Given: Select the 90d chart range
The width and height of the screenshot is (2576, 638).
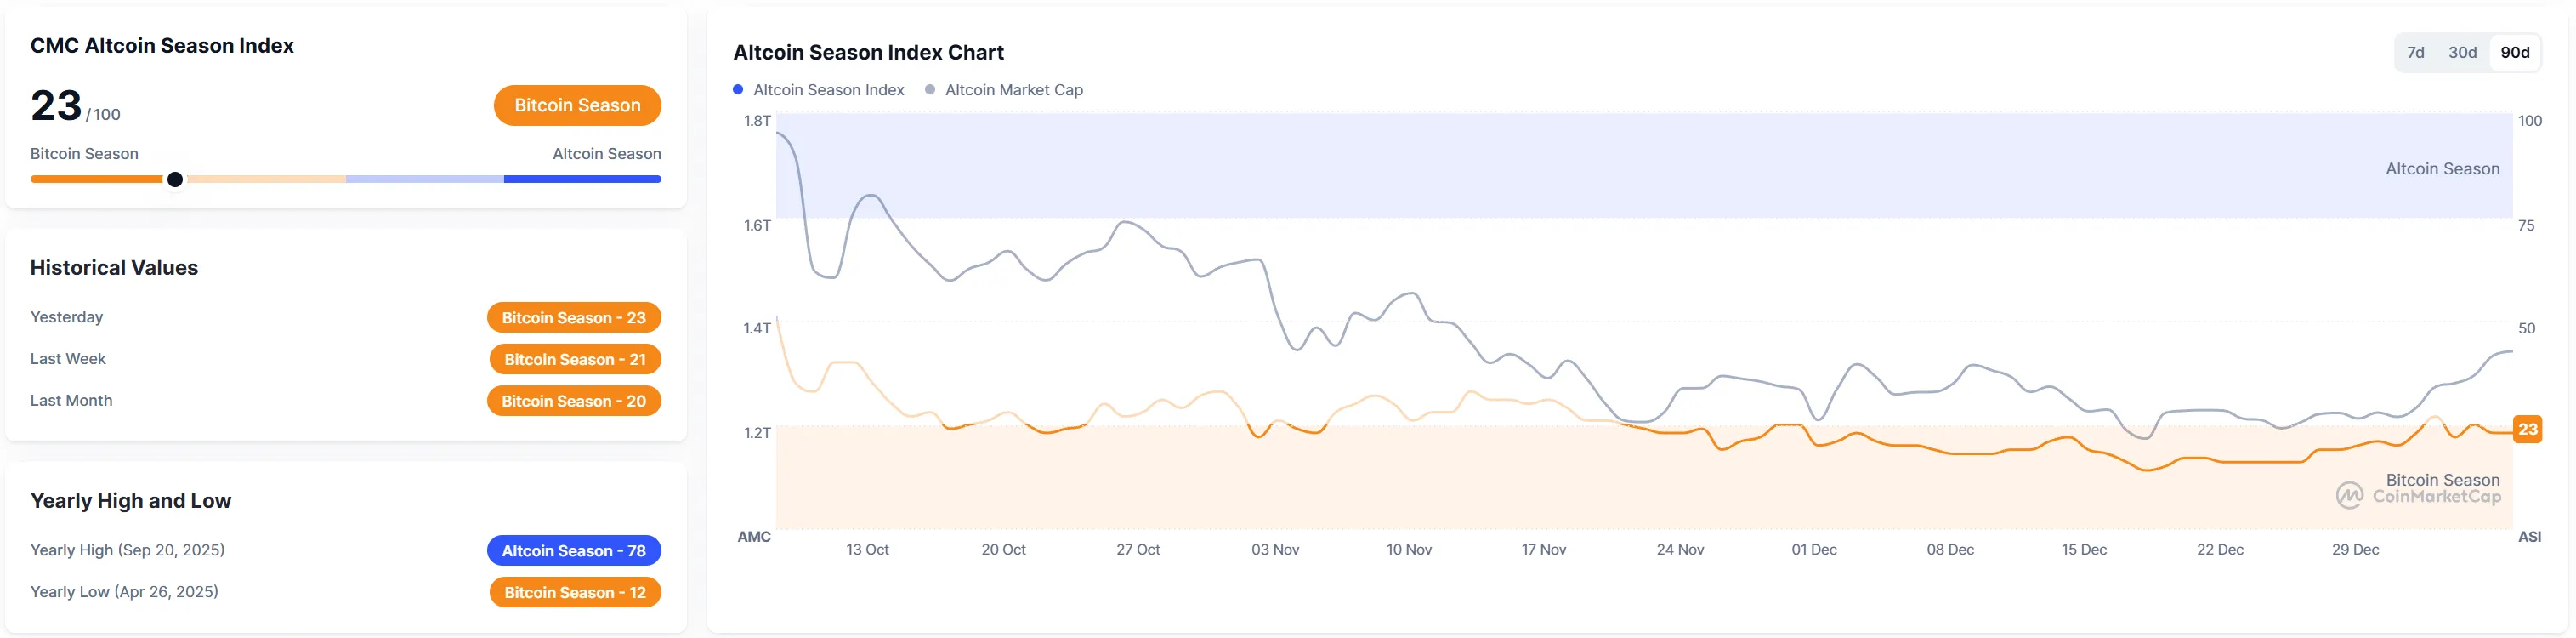Looking at the screenshot, I should [x=2514, y=53].
